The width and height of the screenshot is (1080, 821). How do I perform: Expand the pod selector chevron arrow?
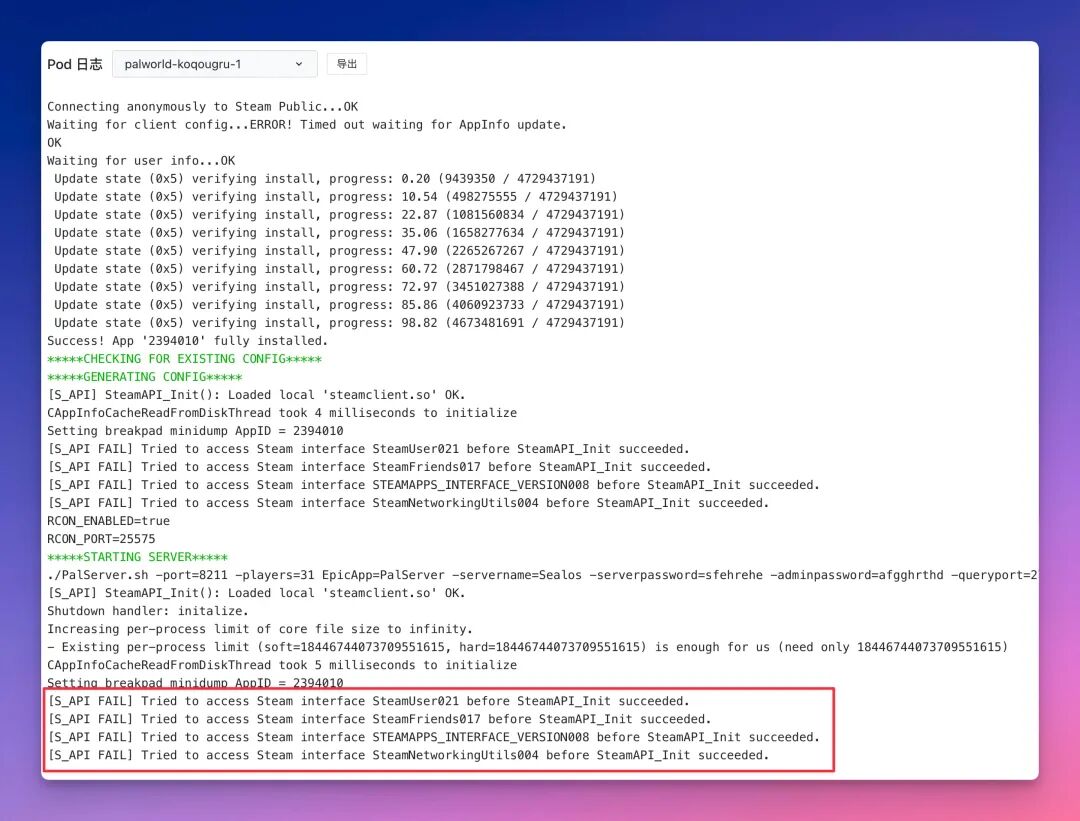299,64
